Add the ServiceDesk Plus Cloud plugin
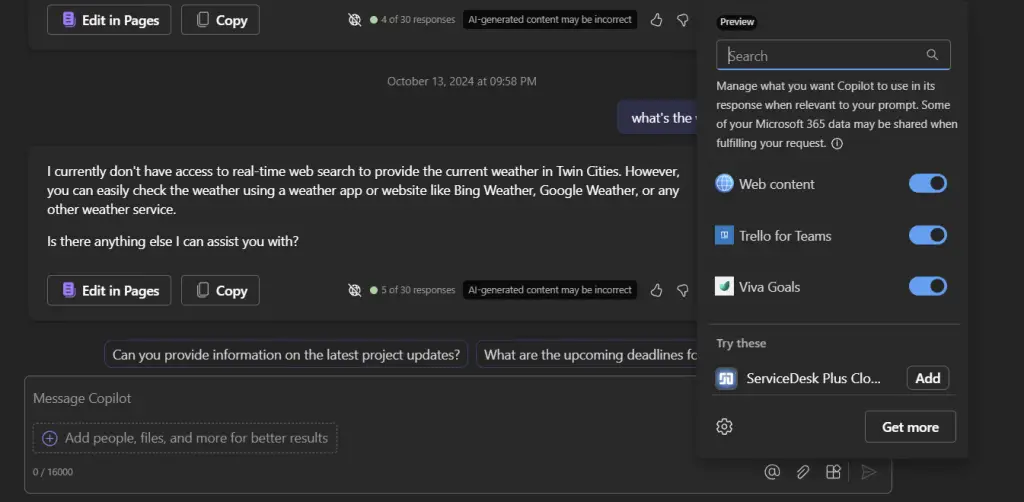Image resolution: width=1024 pixels, height=502 pixels. 927,378
